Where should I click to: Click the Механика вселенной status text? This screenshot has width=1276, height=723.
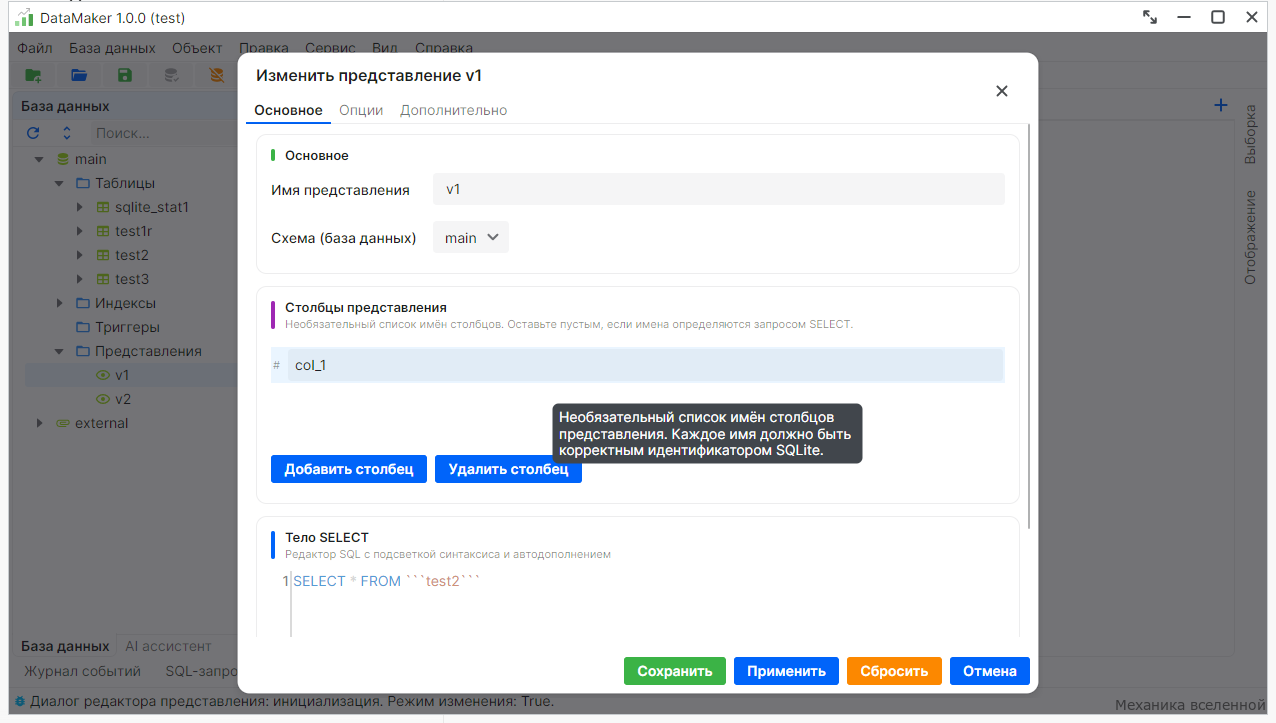pos(1190,704)
